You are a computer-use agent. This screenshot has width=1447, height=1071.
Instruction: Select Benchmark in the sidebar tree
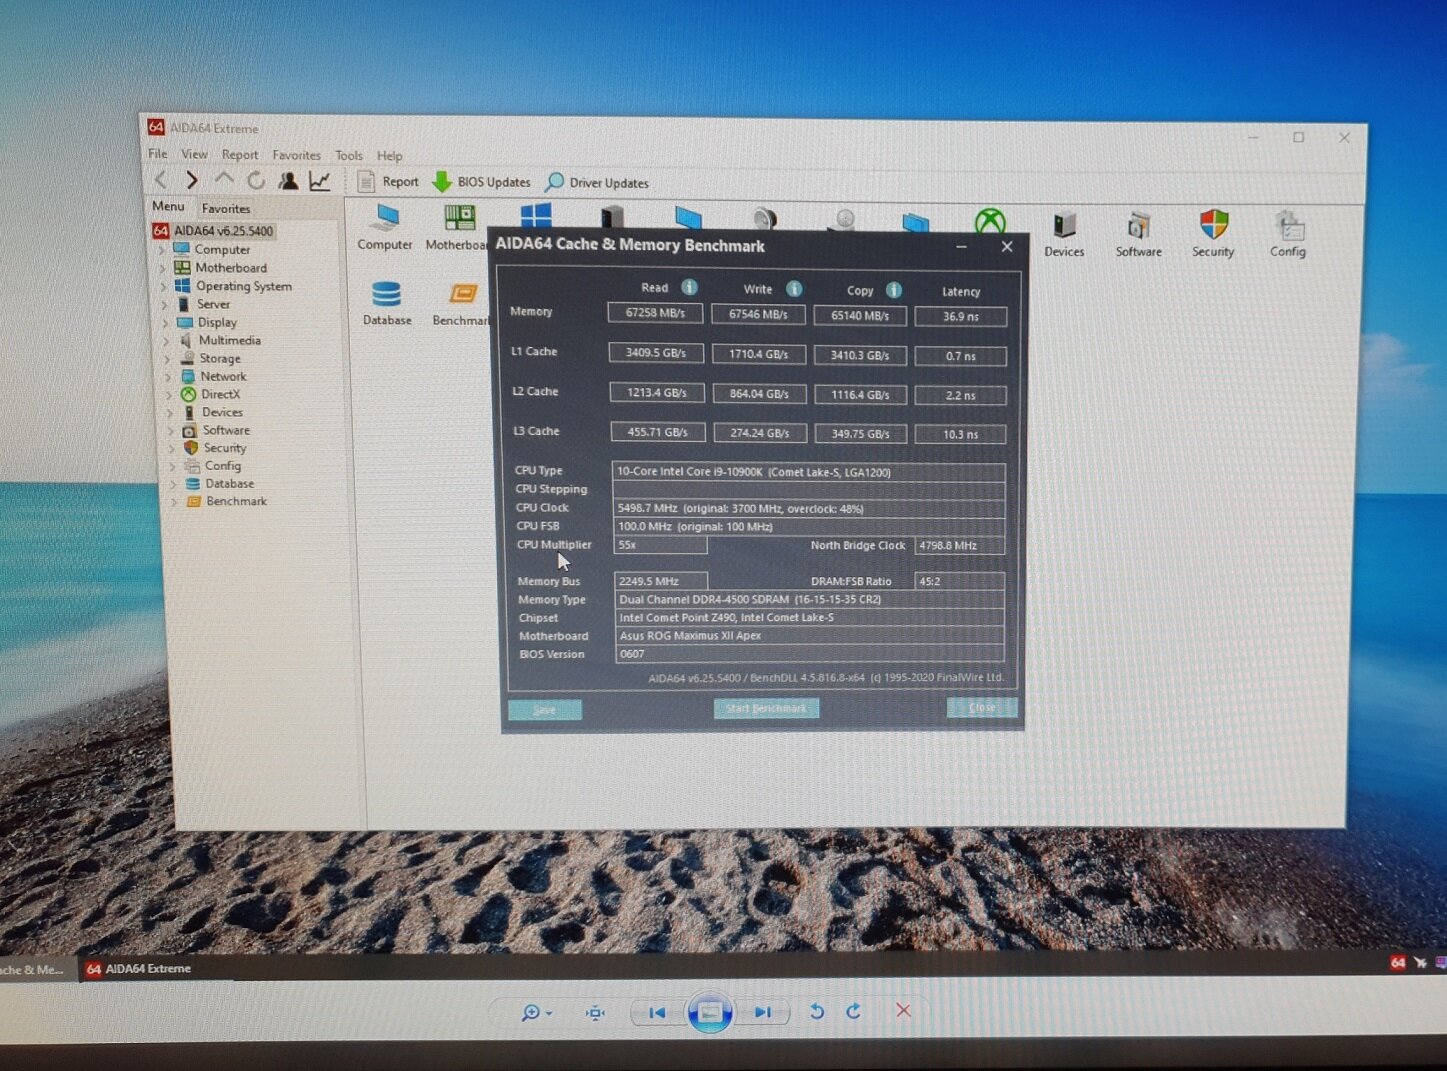coord(236,501)
